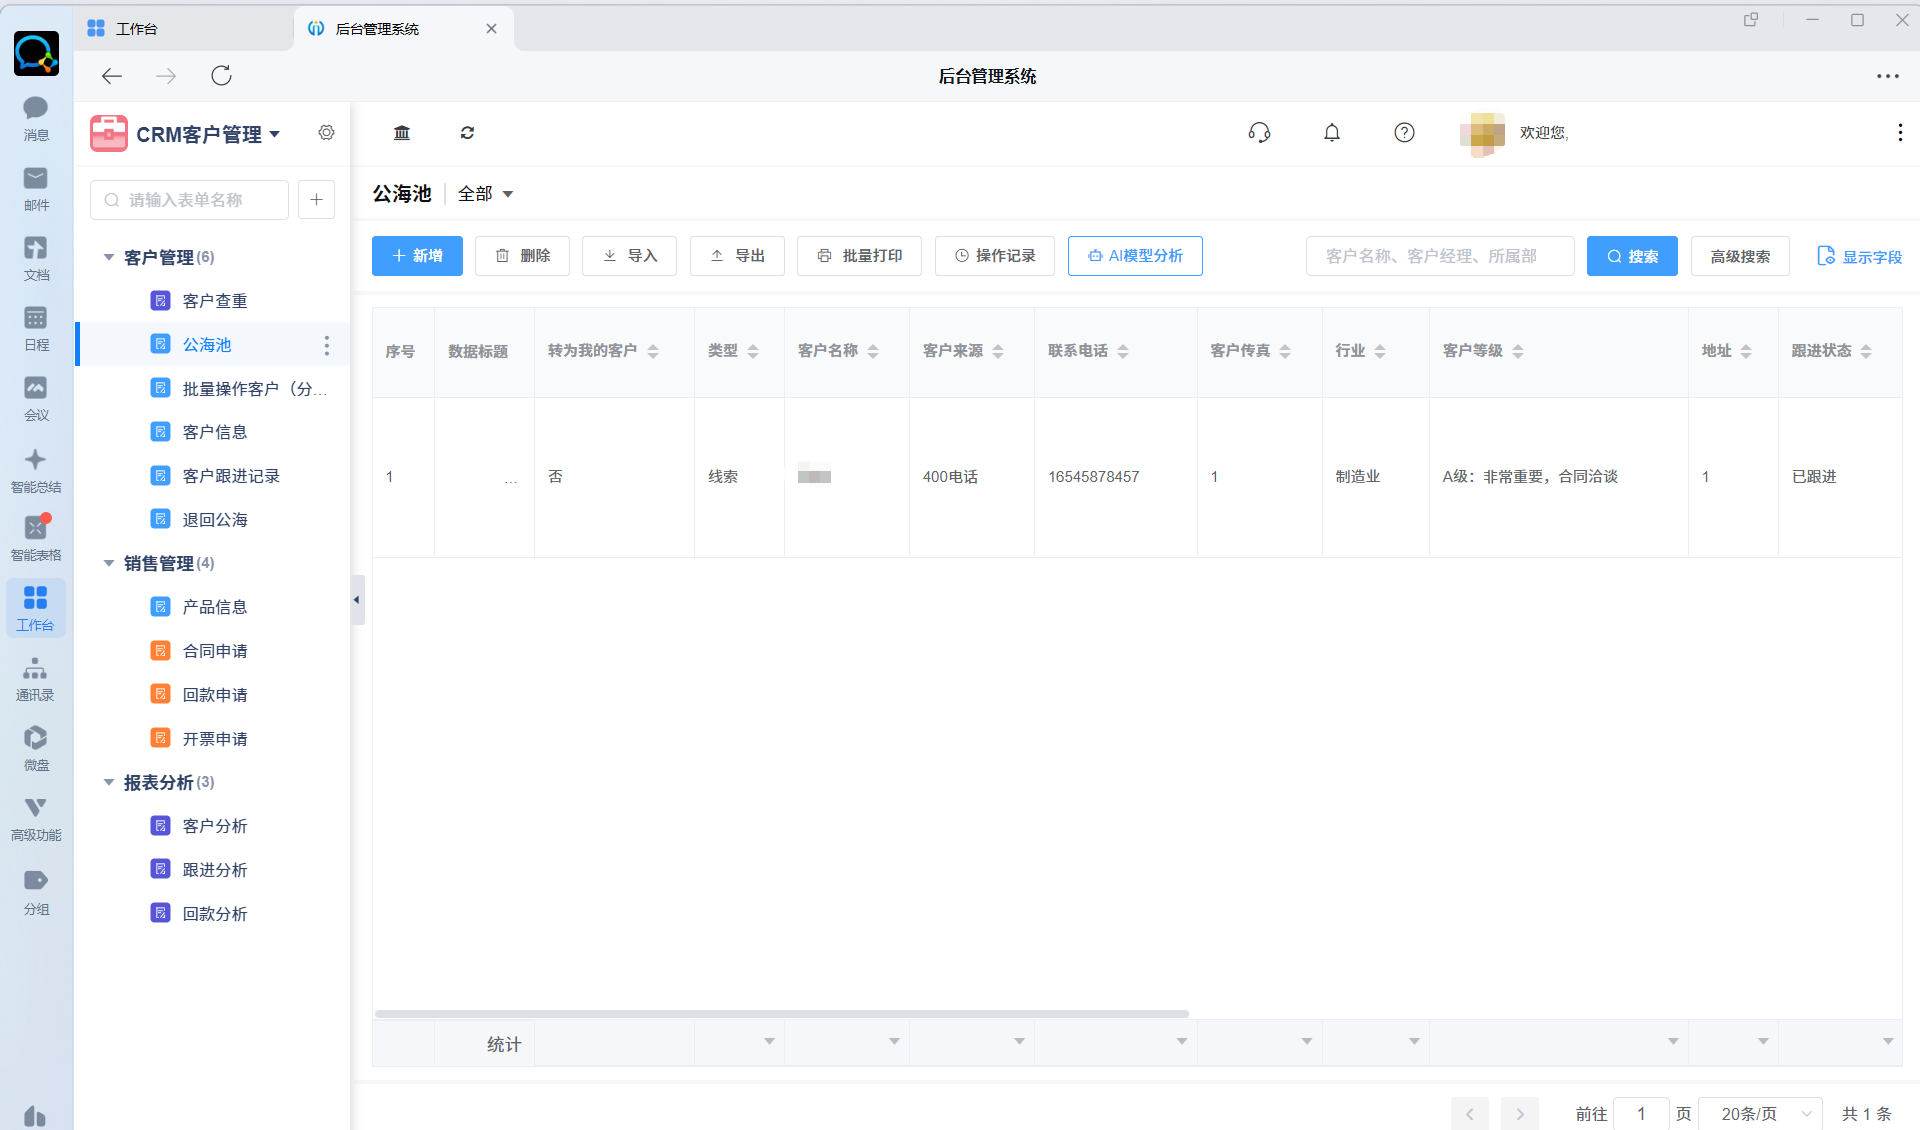Collapse the 销售管理 tree group
The width and height of the screenshot is (1920, 1130).
pyautogui.click(x=109, y=564)
